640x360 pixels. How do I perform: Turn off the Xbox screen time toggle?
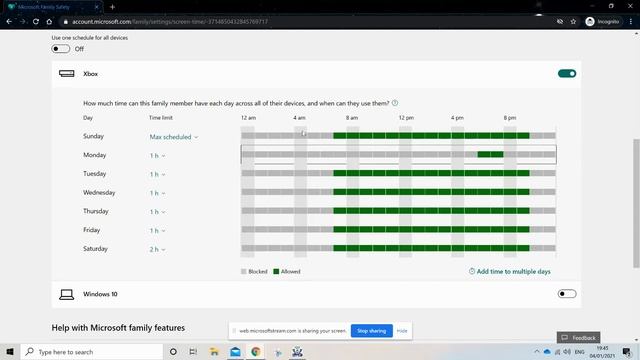[x=567, y=73]
